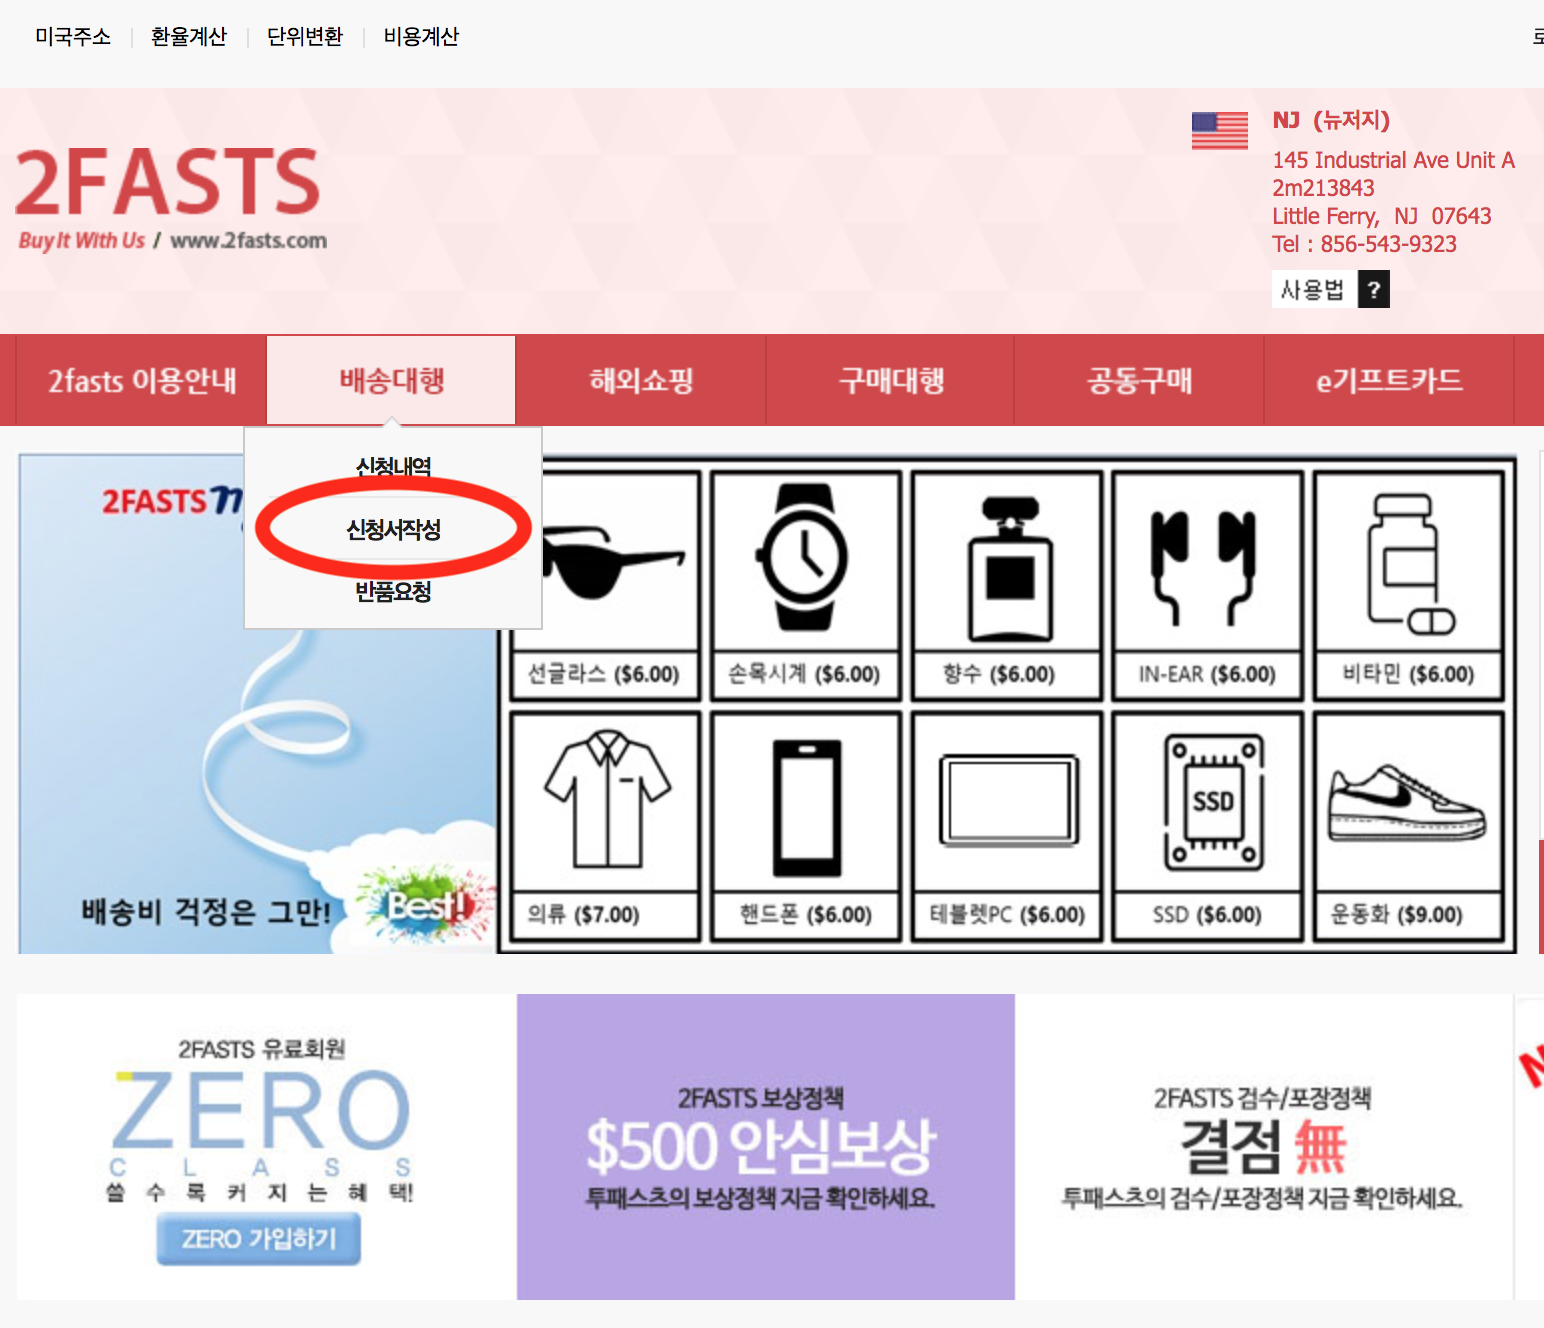Open the 해외쇼핑 menu
The image size is (1544, 1328).
pyautogui.click(x=641, y=381)
